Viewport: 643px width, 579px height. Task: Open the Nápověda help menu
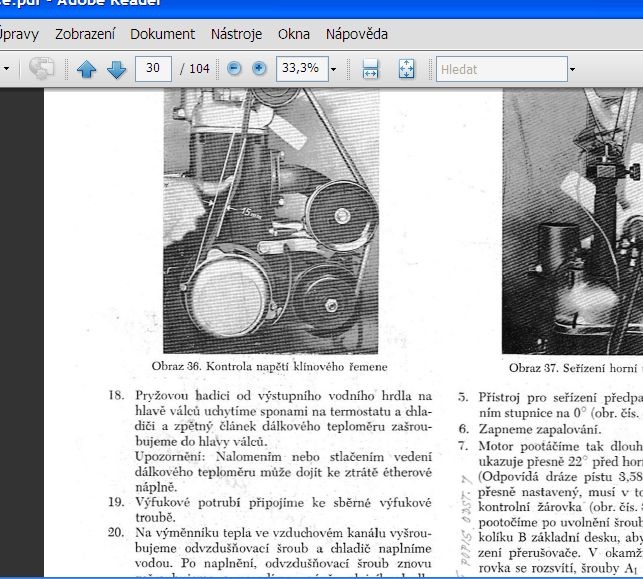[356, 34]
